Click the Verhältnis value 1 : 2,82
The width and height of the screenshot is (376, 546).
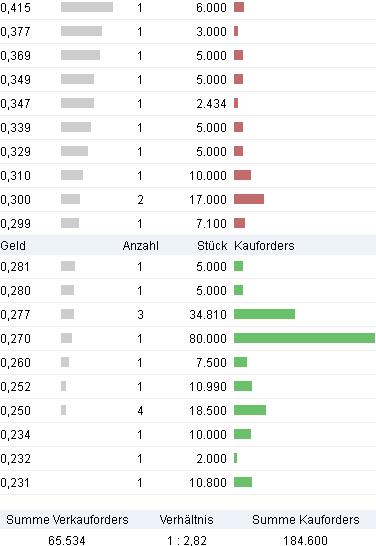187,540
